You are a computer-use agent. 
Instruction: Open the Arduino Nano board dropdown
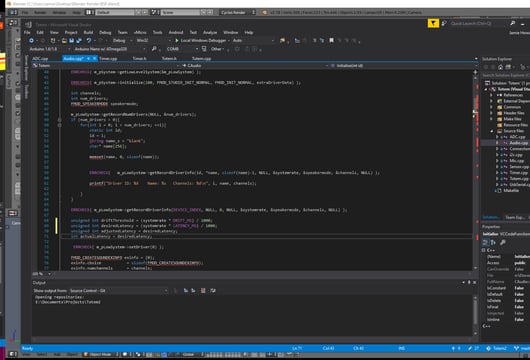tap(110, 49)
